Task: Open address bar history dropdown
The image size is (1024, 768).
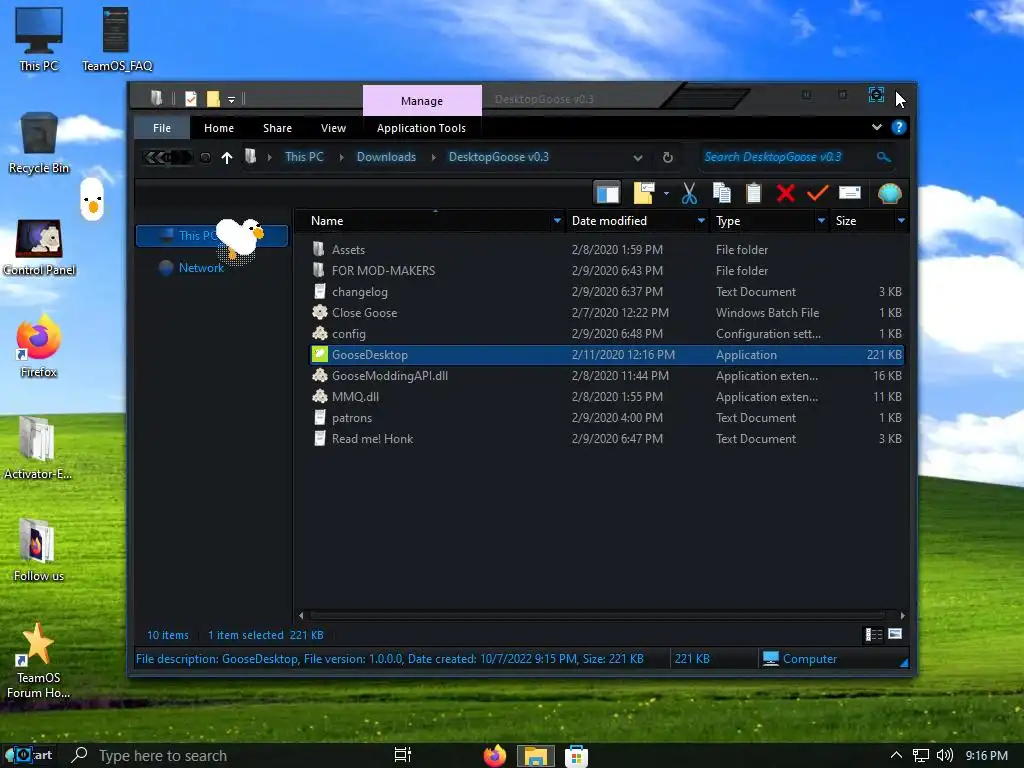Action: [x=638, y=157]
